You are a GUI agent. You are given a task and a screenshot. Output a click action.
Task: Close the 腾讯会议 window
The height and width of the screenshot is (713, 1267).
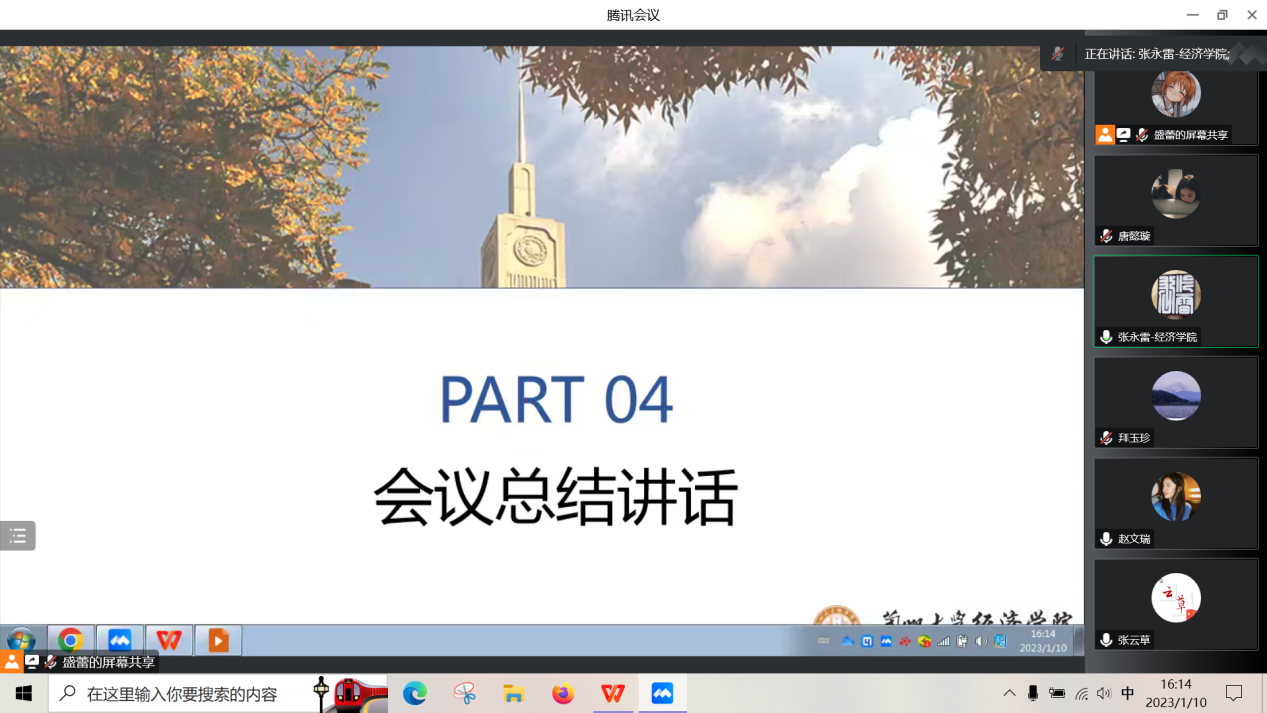1251,15
